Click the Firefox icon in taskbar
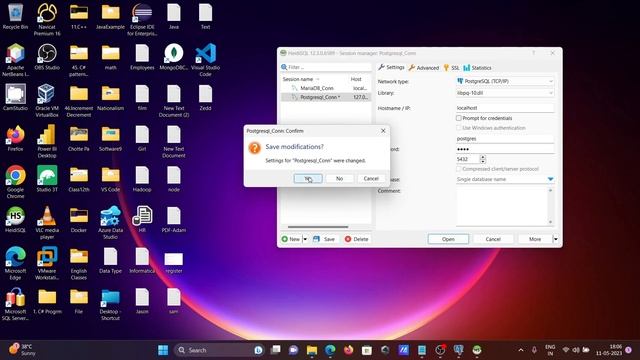 (348, 350)
